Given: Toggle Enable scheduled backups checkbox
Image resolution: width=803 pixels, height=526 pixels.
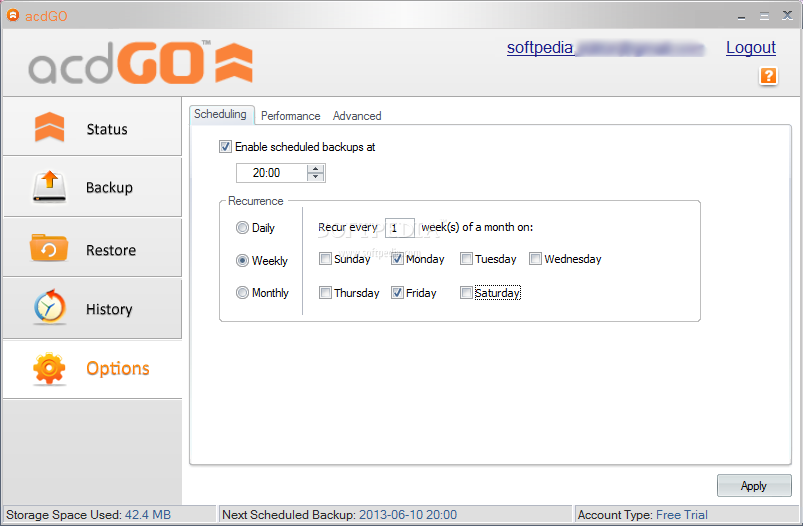Looking at the screenshot, I should [x=225, y=146].
